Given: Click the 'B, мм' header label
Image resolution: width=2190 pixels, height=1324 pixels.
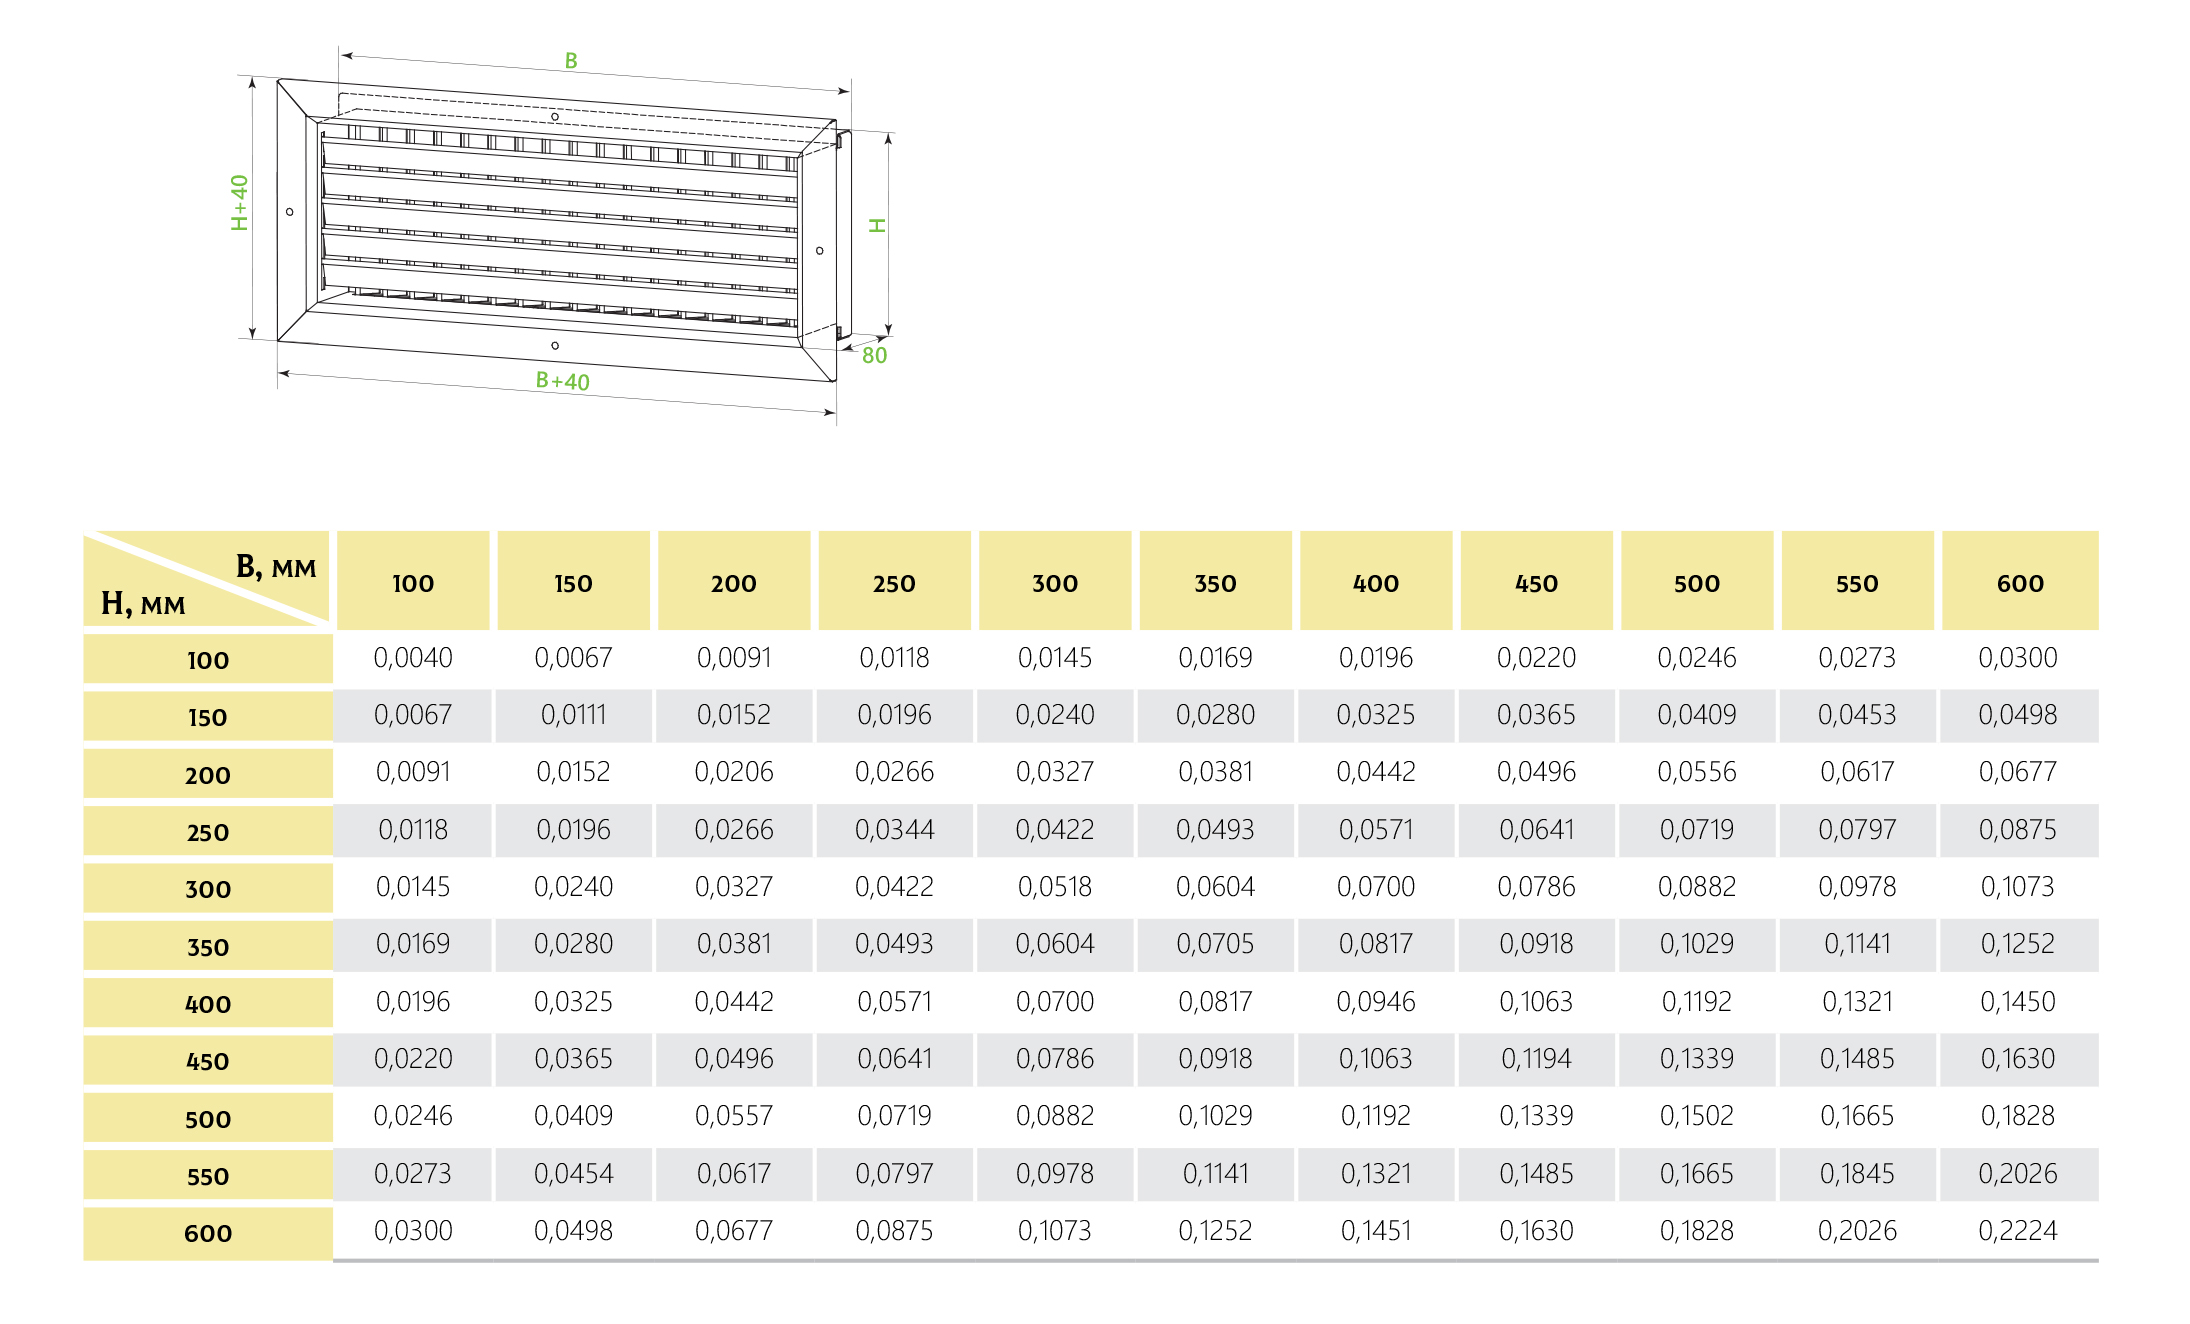Looking at the screenshot, I should pyautogui.click(x=276, y=567).
